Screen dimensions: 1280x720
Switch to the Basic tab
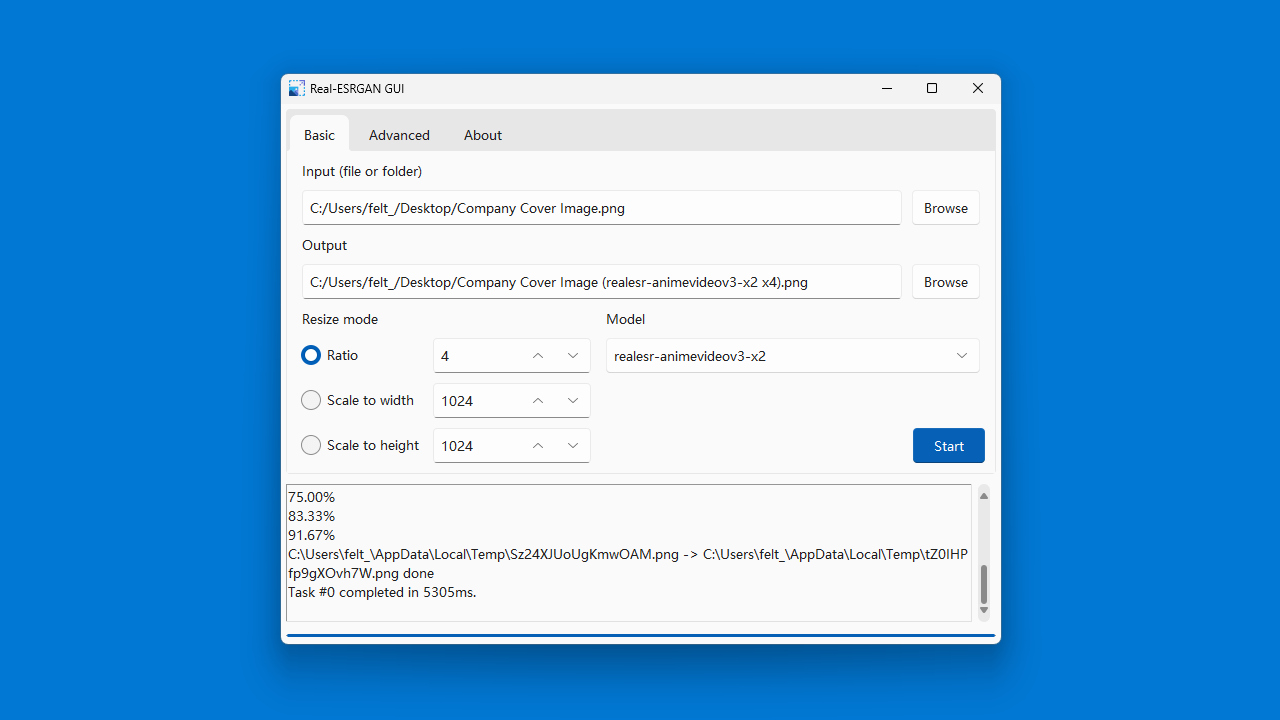(320, 135)
